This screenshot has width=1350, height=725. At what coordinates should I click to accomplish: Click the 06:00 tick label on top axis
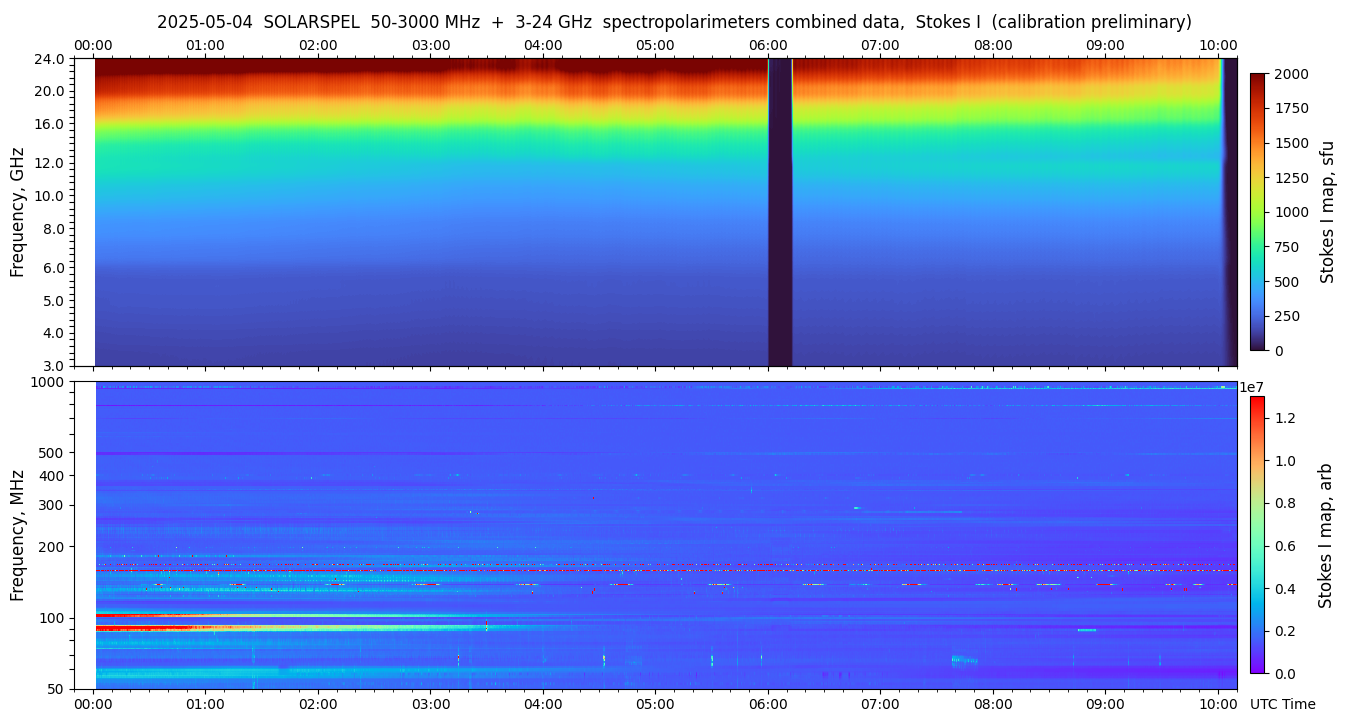click(768, 46)
